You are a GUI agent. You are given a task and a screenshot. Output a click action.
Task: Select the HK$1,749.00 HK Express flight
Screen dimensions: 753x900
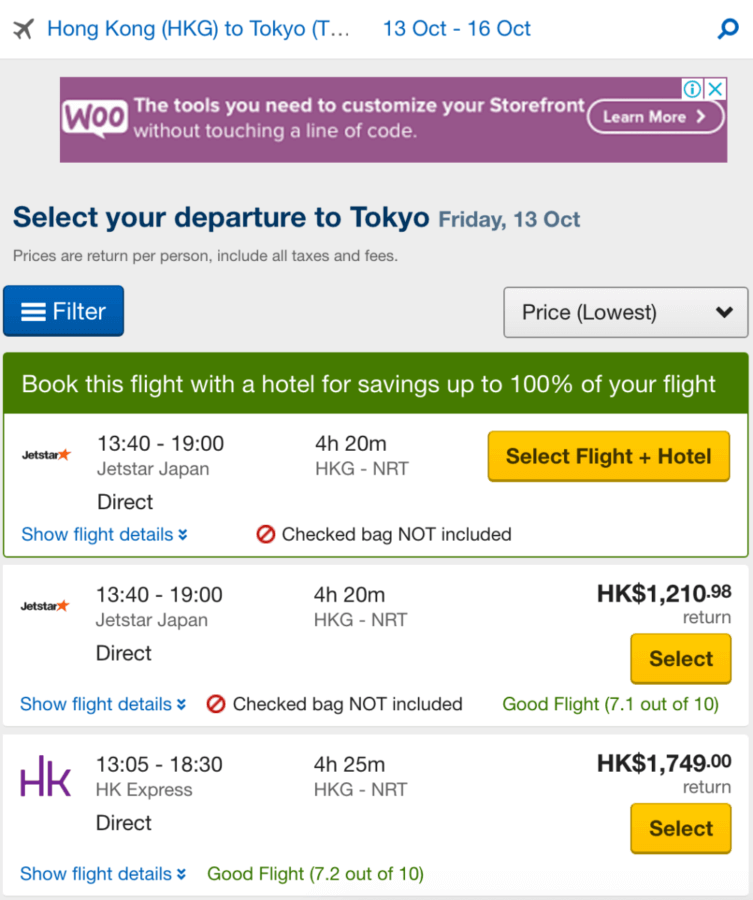click(x=681, y=829)
